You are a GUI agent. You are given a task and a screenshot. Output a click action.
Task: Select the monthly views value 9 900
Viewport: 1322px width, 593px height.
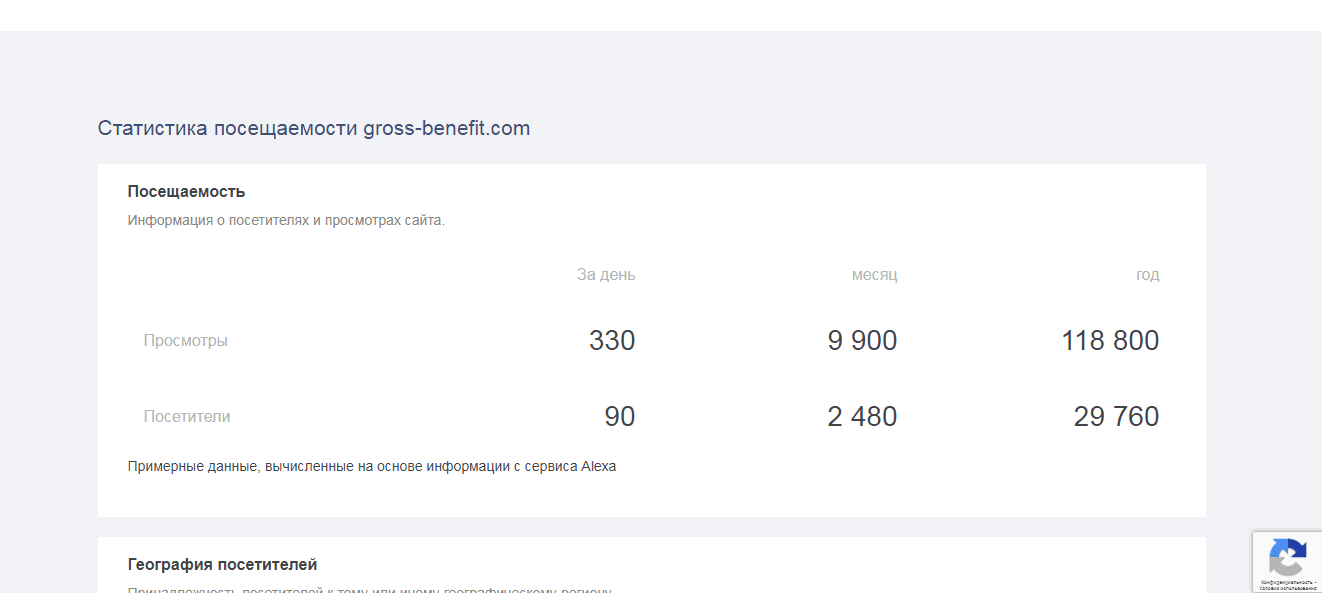coord(862,340)
